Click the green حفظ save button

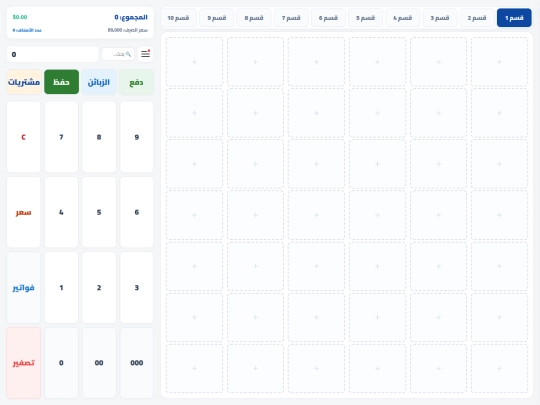[61, 82]
